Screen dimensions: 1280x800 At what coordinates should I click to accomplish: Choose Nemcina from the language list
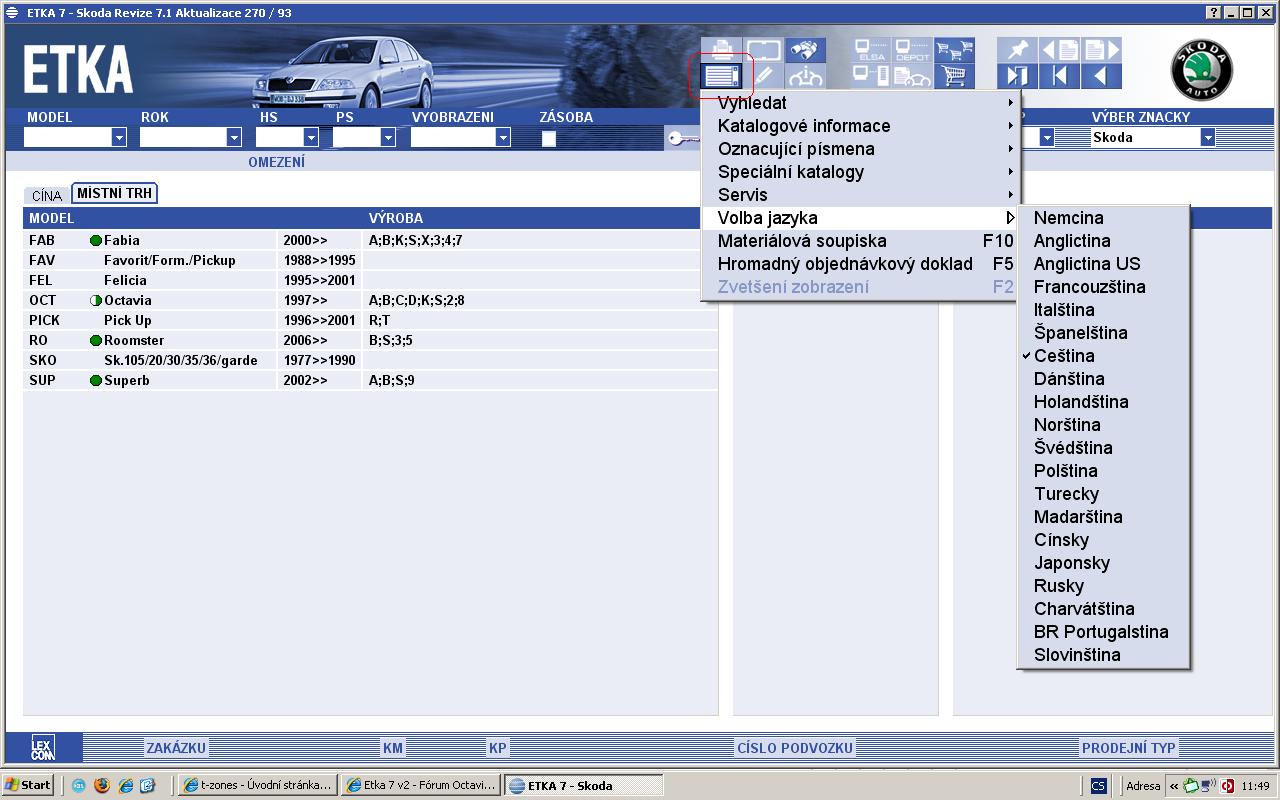click(1068, 218)
